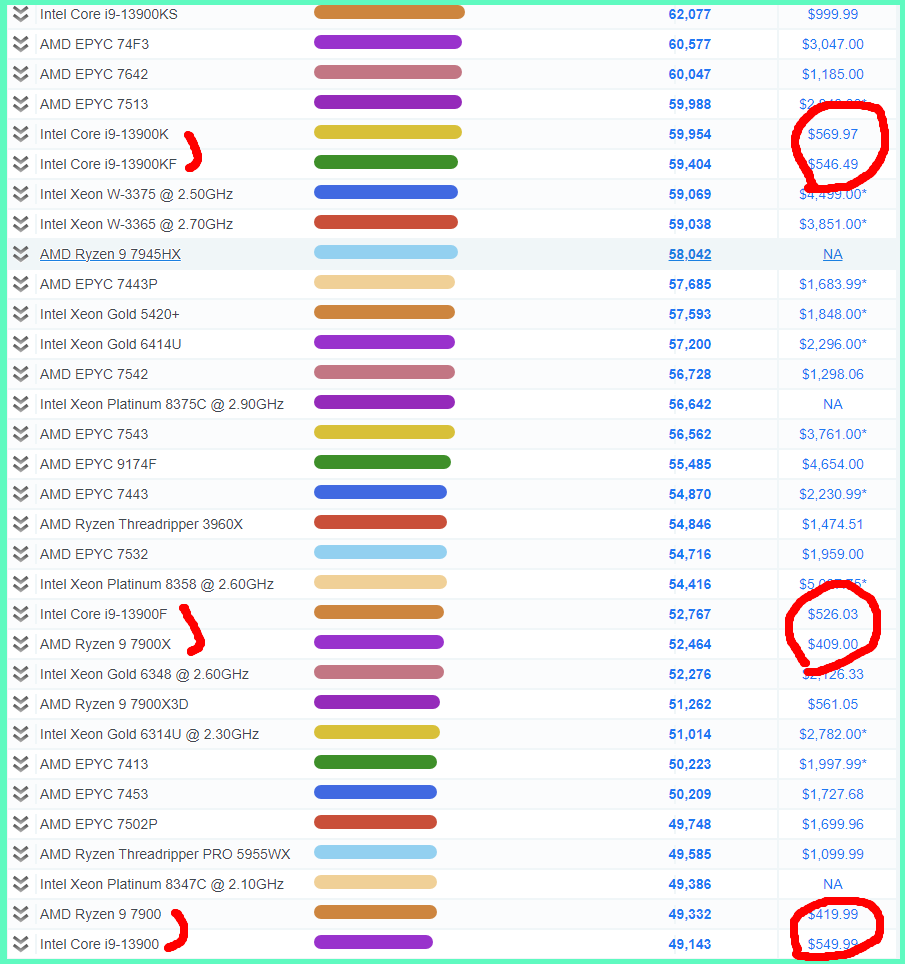Screen dimensions: 905x964
Task: Expand the AMD Ryzen 9 7945HX row chevron
Action: pos(21,254)
